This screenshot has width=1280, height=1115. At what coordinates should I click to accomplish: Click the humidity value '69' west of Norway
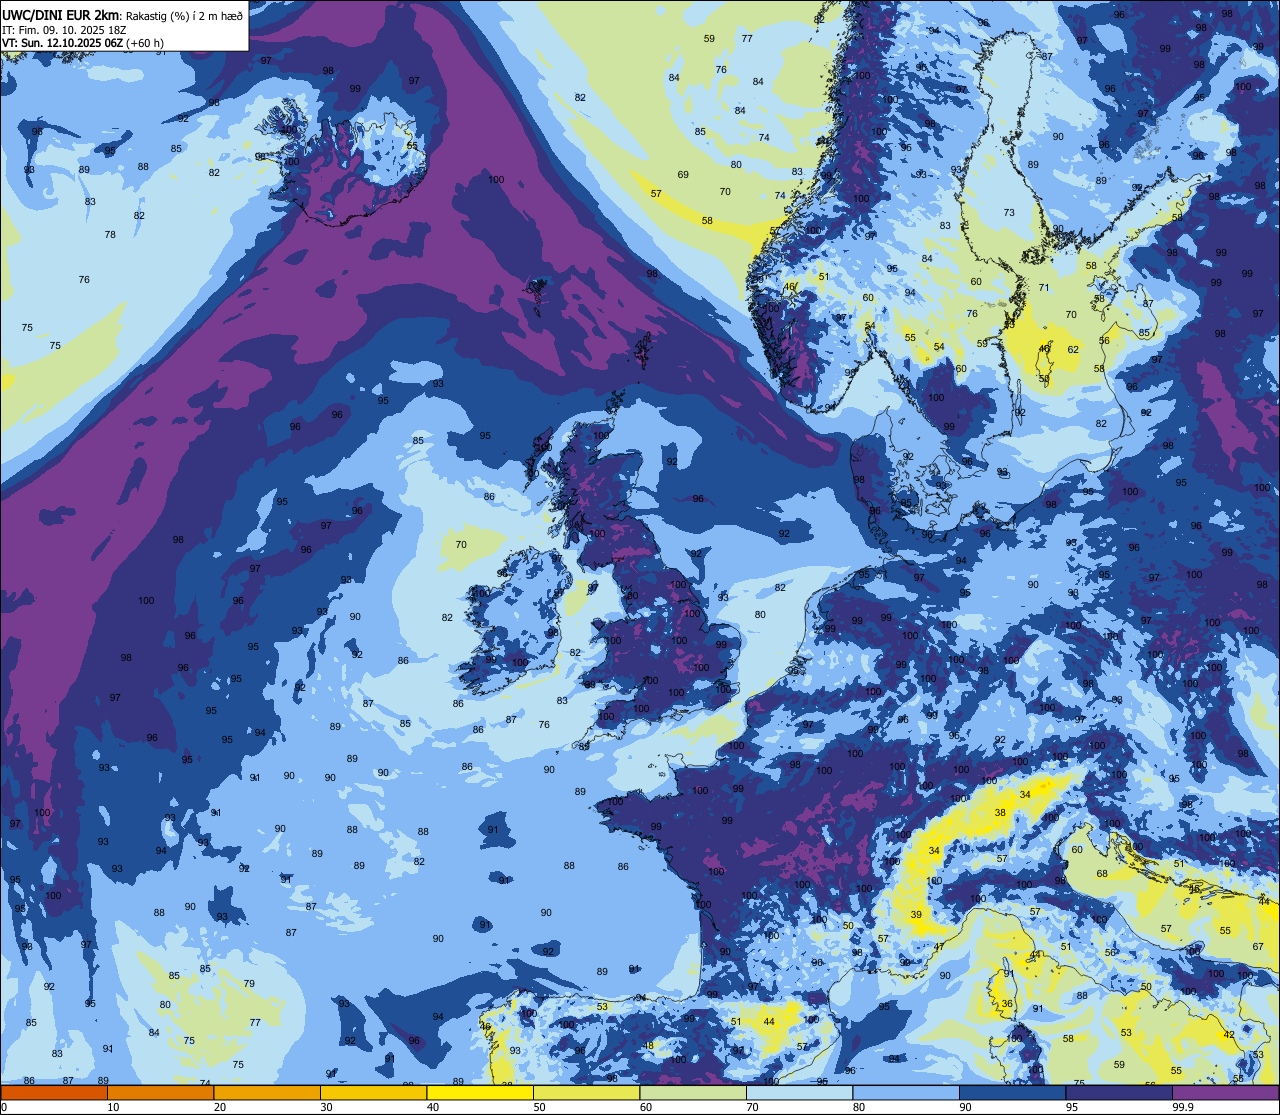point(683,175)
